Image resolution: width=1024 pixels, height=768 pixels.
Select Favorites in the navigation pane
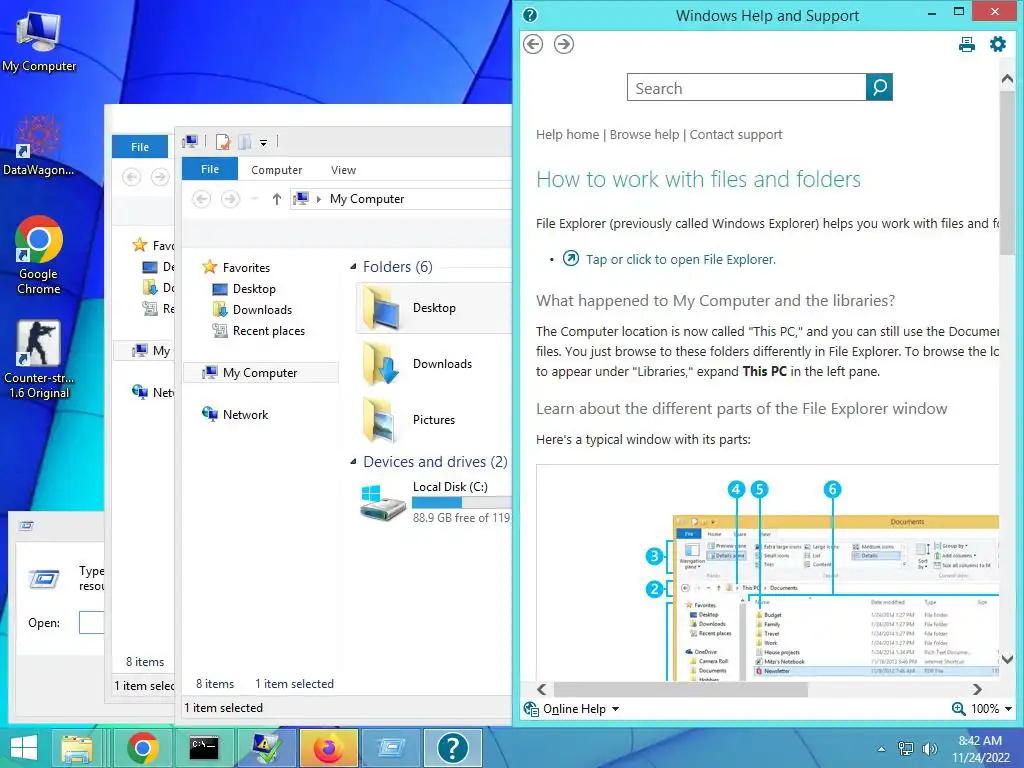246,267
